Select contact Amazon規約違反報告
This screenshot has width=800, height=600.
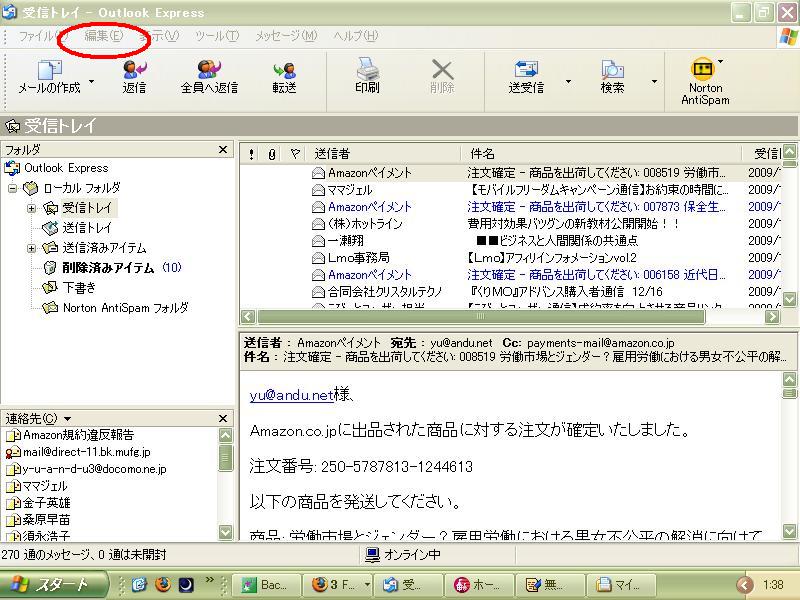coord(79,435)
